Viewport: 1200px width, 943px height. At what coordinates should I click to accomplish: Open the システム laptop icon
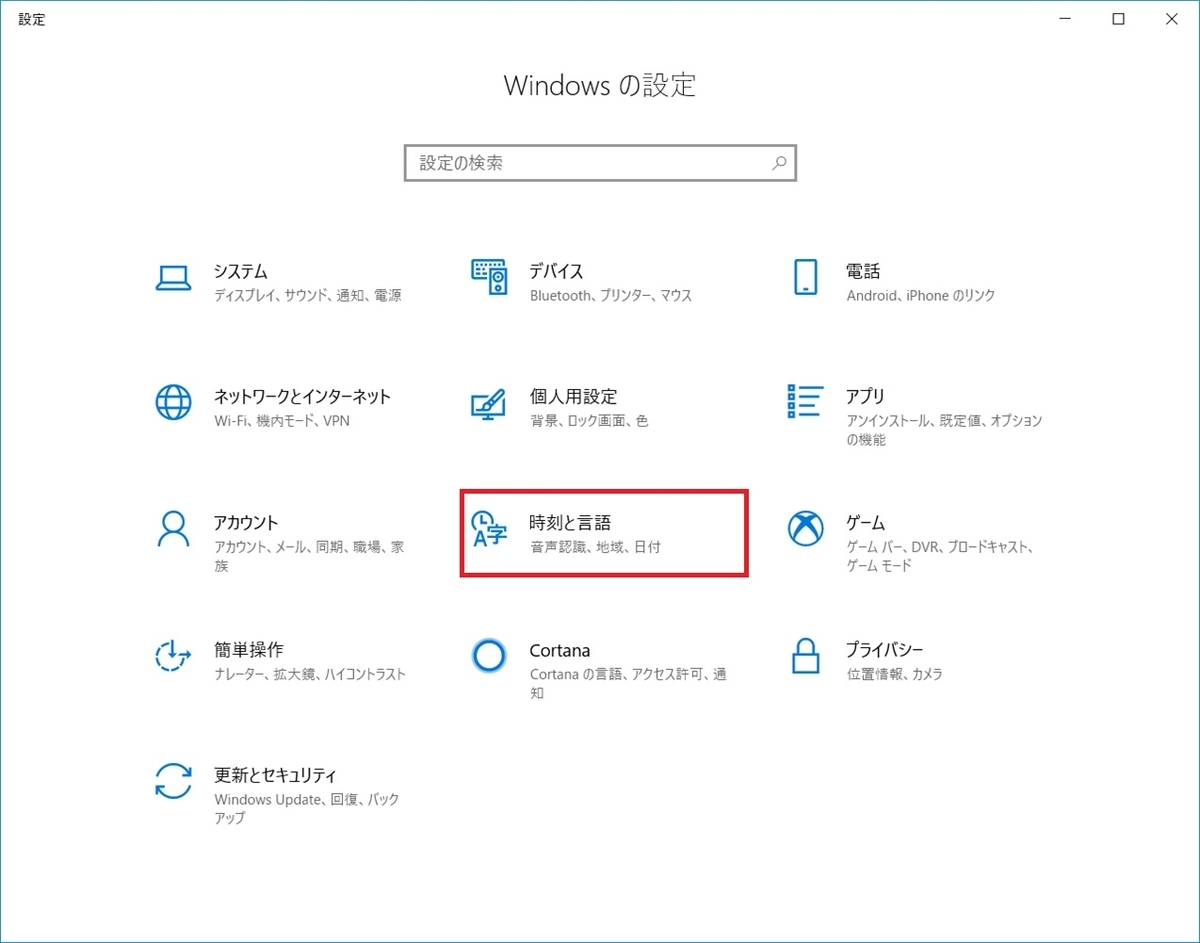click(x=173, y=278)
